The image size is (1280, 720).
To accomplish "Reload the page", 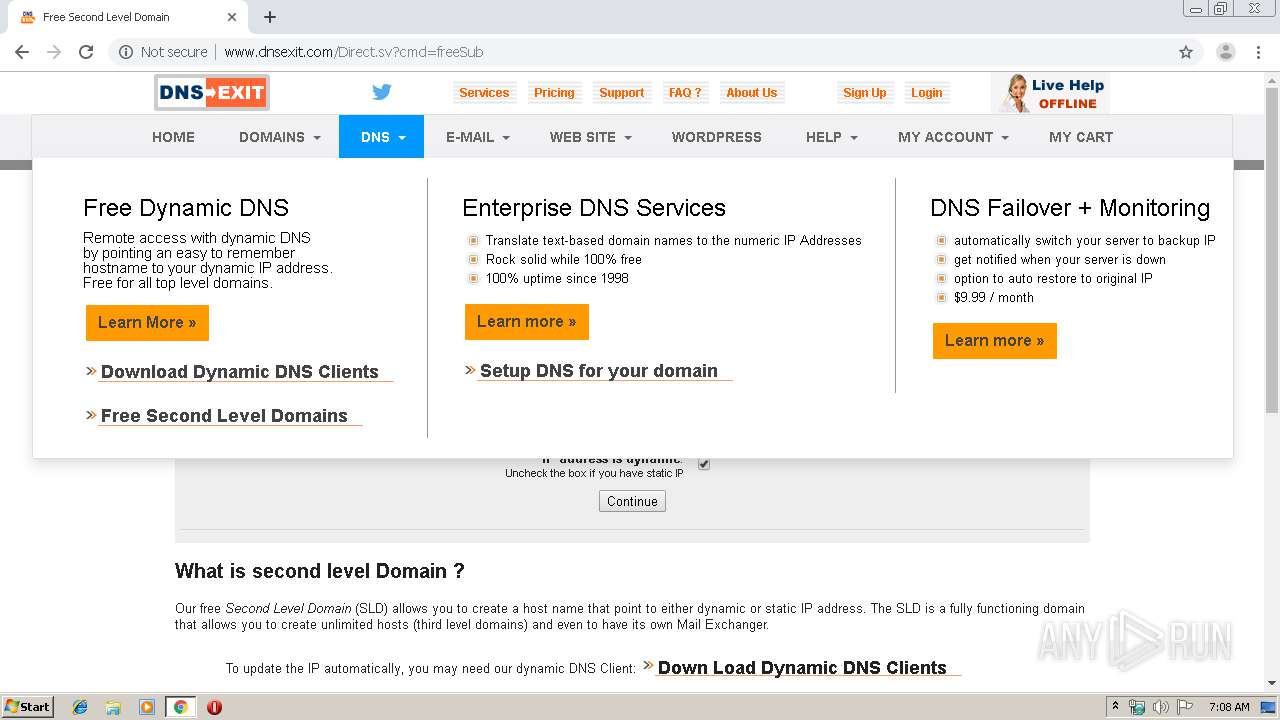I will point(86,52).
